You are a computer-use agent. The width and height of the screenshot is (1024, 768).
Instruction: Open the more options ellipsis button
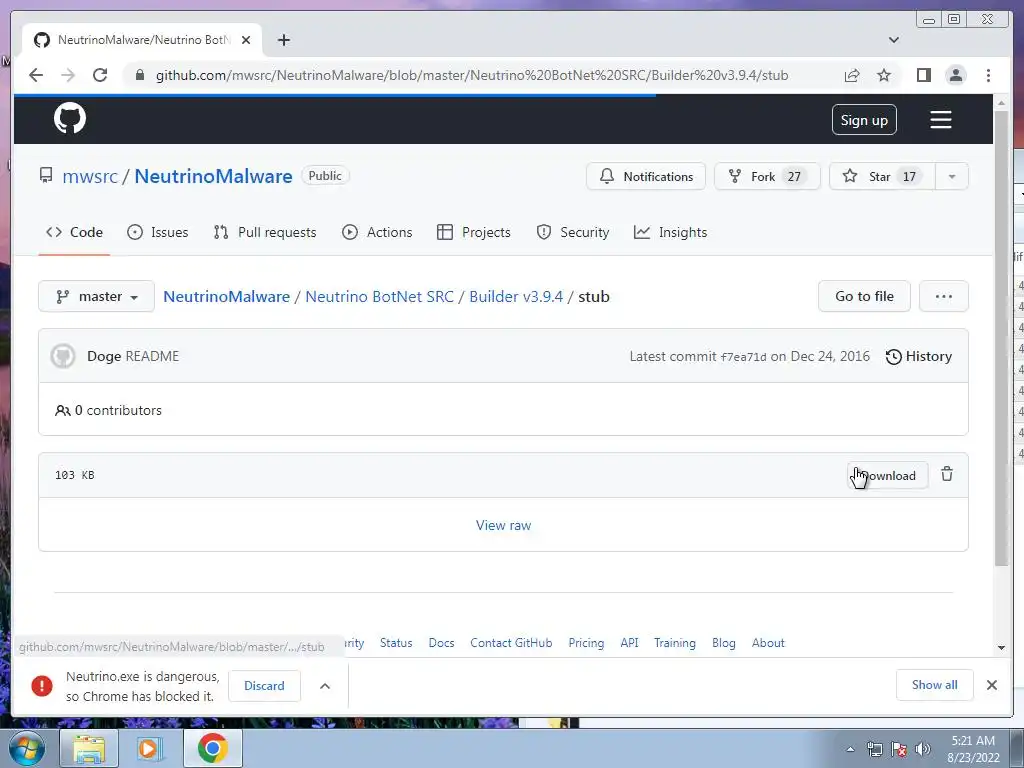tap(944, 296)
